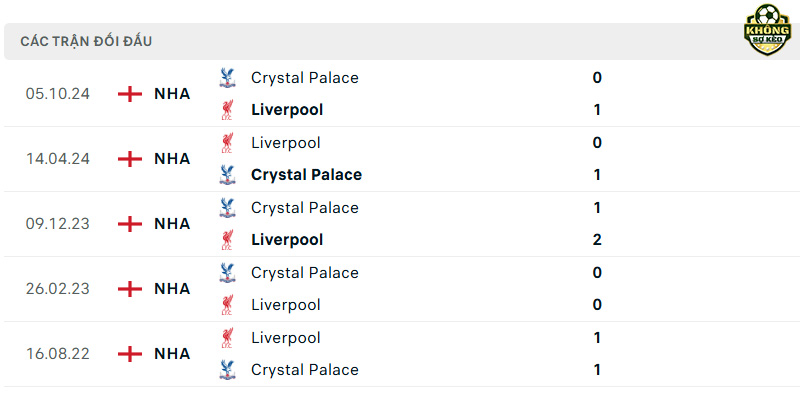The height and width of the screenshot is (400, 800).
Task: Select the NHA league label for 16.08.22
Action: [172, 354]
